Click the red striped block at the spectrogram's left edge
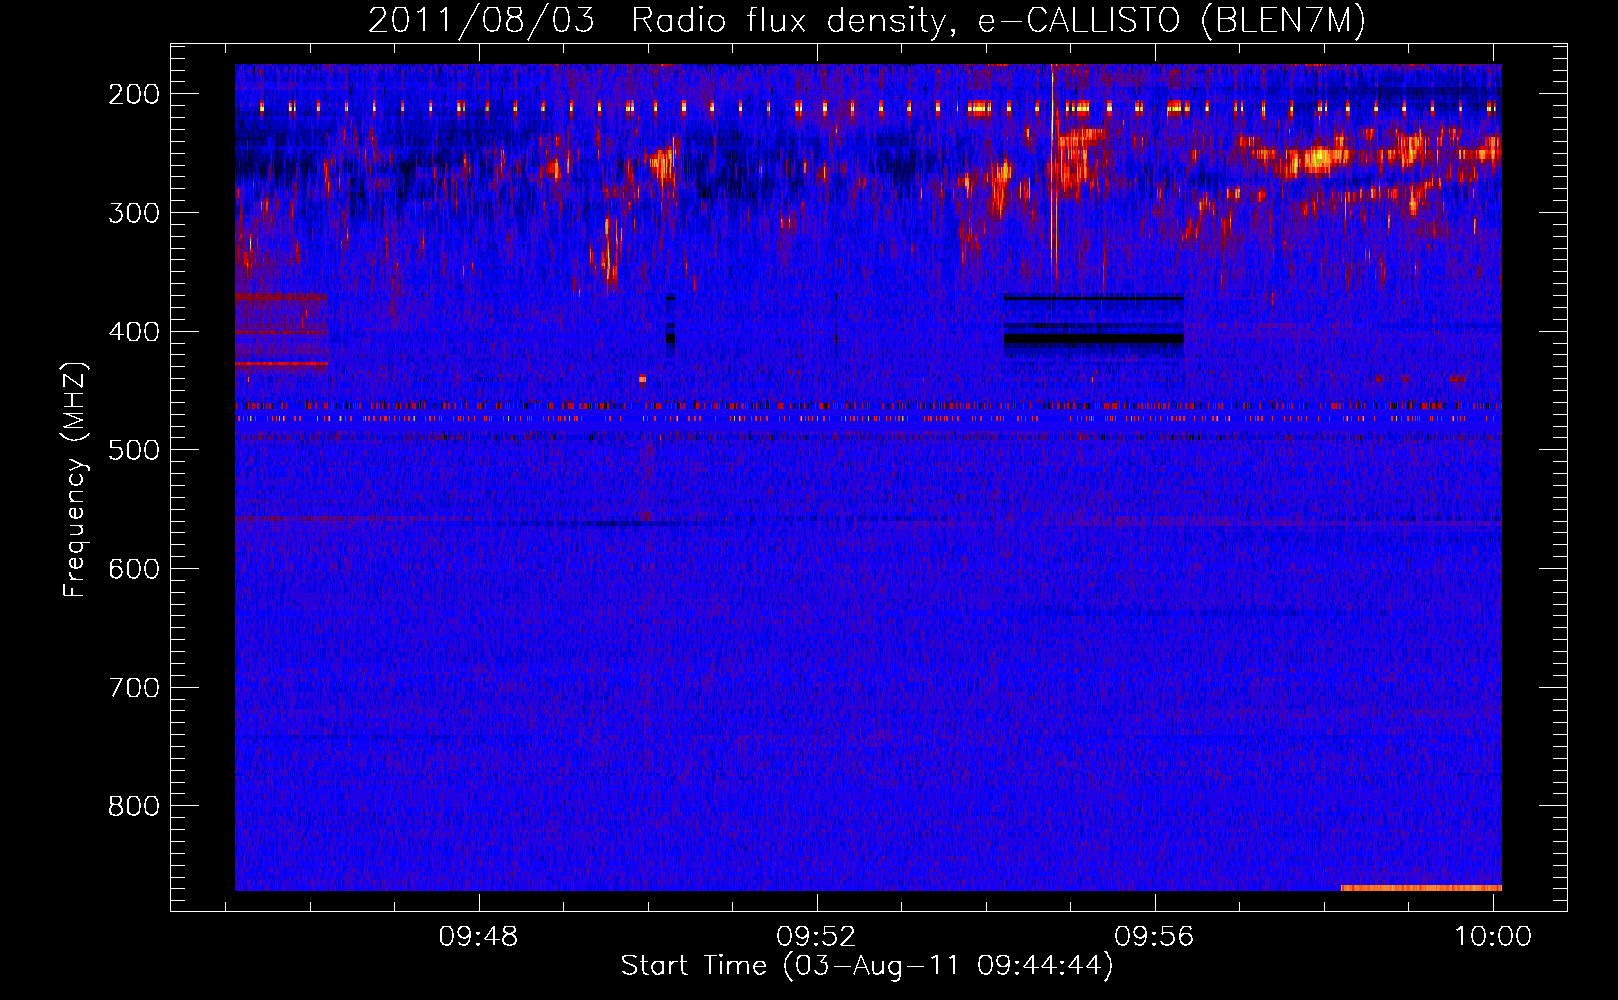The height and width of the screenshot is (1000, 1618). (282, 331)
